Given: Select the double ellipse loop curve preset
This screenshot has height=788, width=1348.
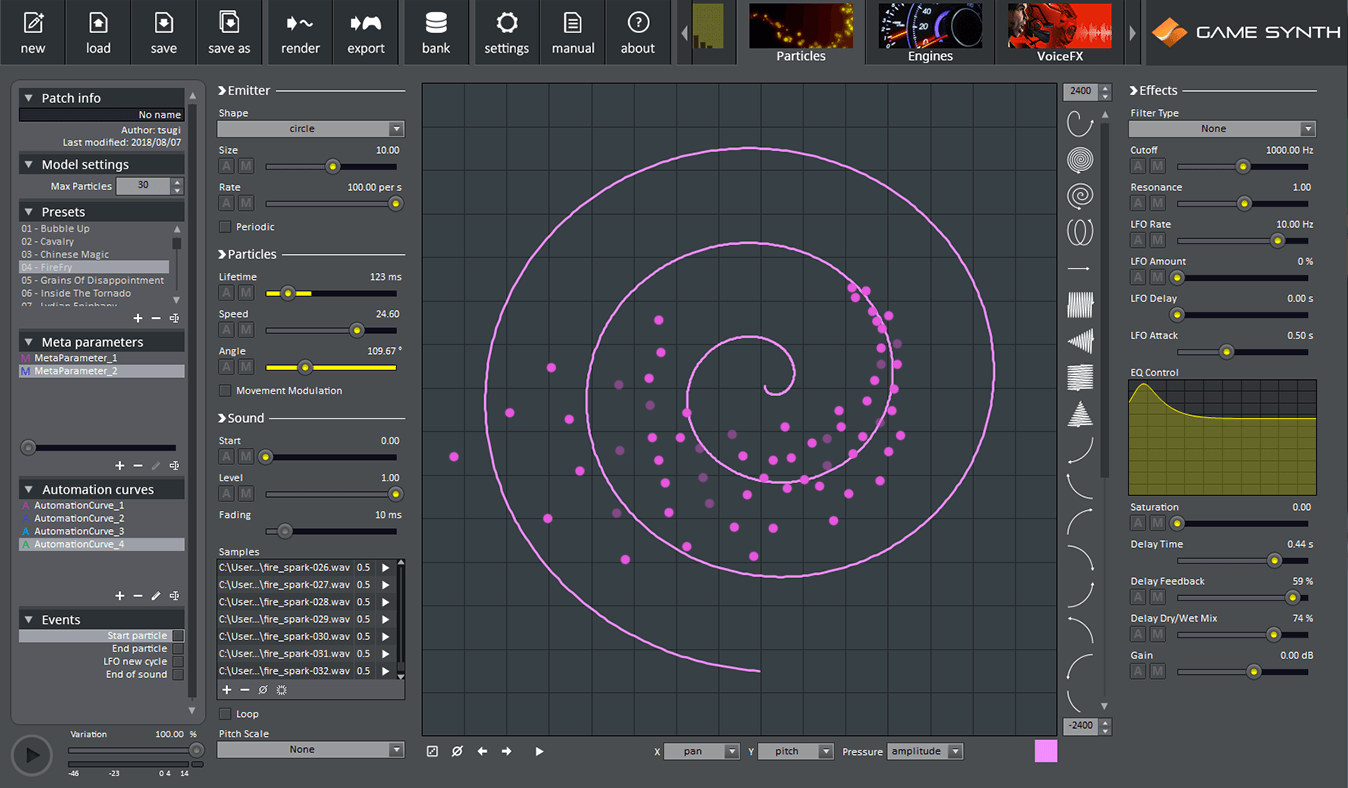Looking at the screenshot, I should point(1080,232).
